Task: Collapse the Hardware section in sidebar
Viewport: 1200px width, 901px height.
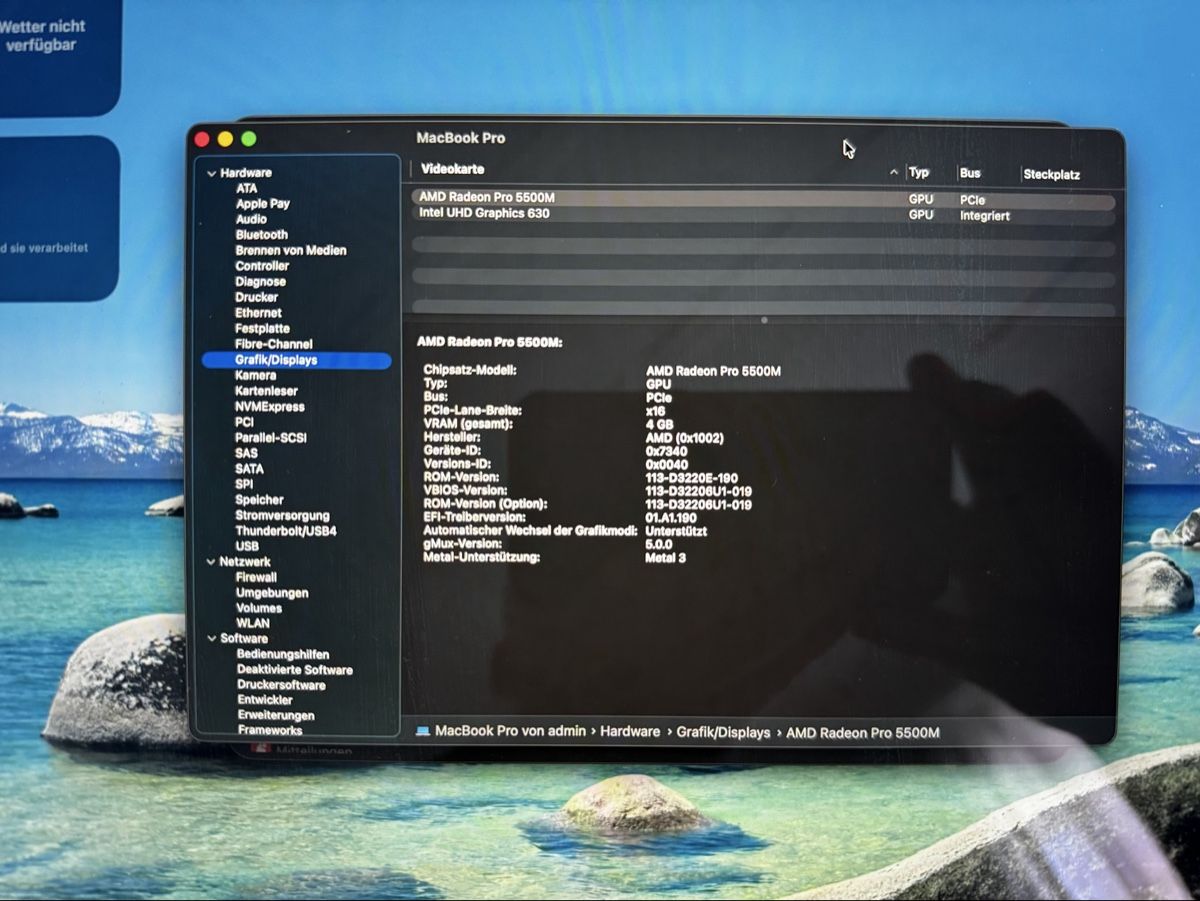Action: click(211, 173)
